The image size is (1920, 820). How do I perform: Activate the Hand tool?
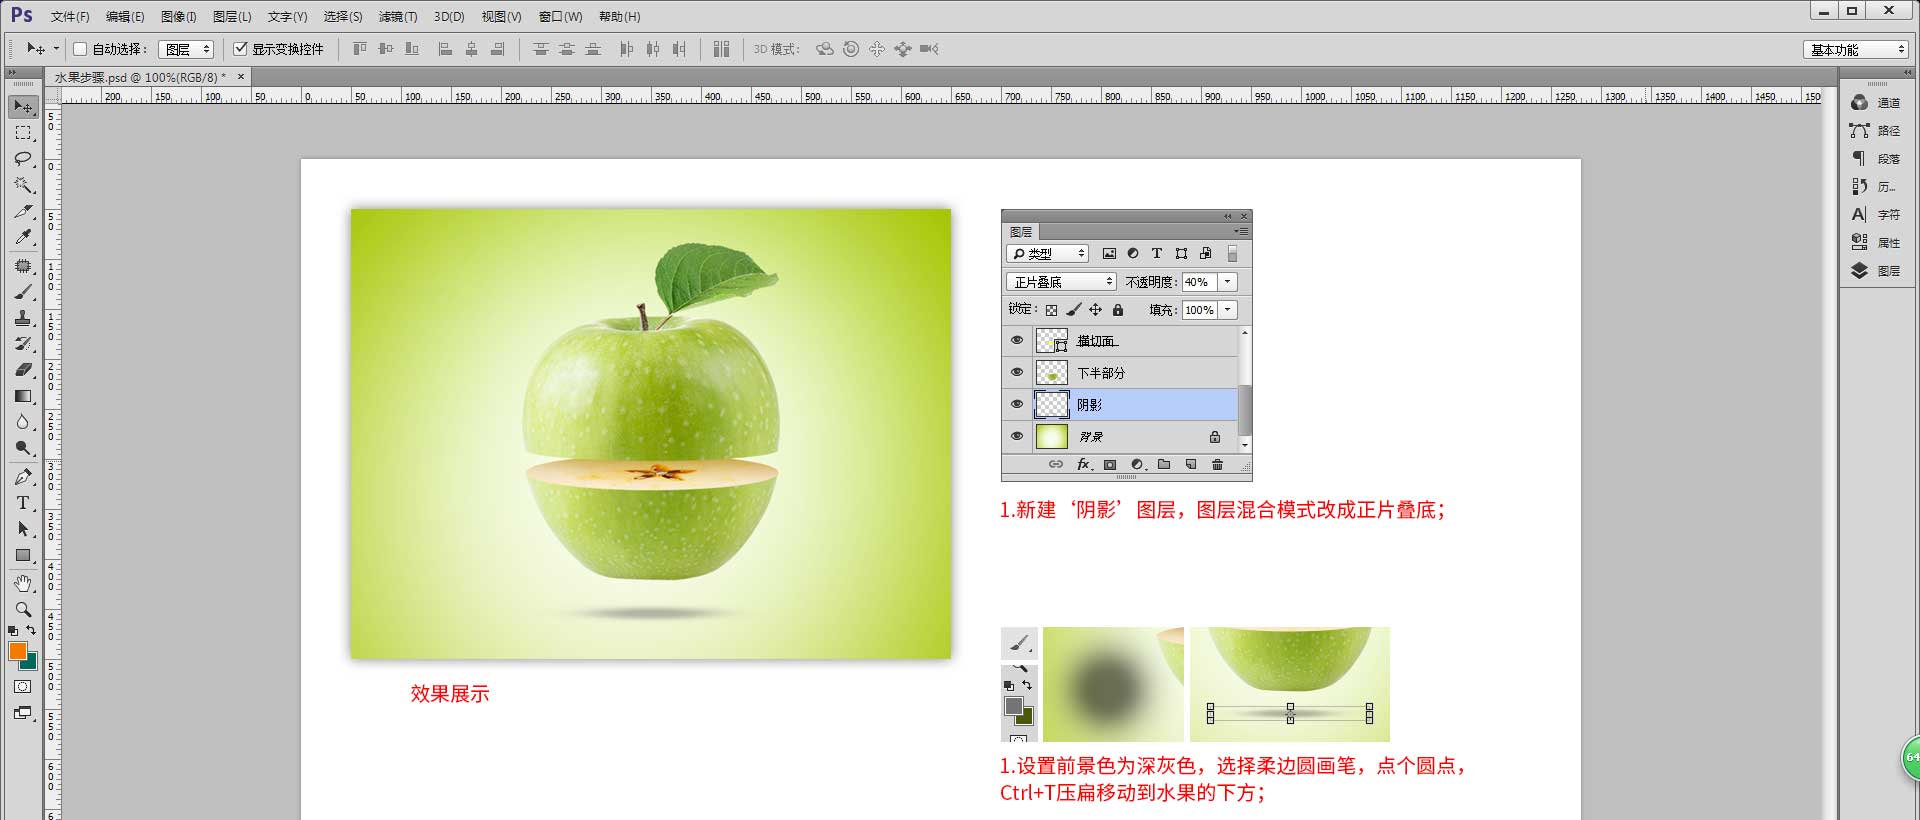23,583
